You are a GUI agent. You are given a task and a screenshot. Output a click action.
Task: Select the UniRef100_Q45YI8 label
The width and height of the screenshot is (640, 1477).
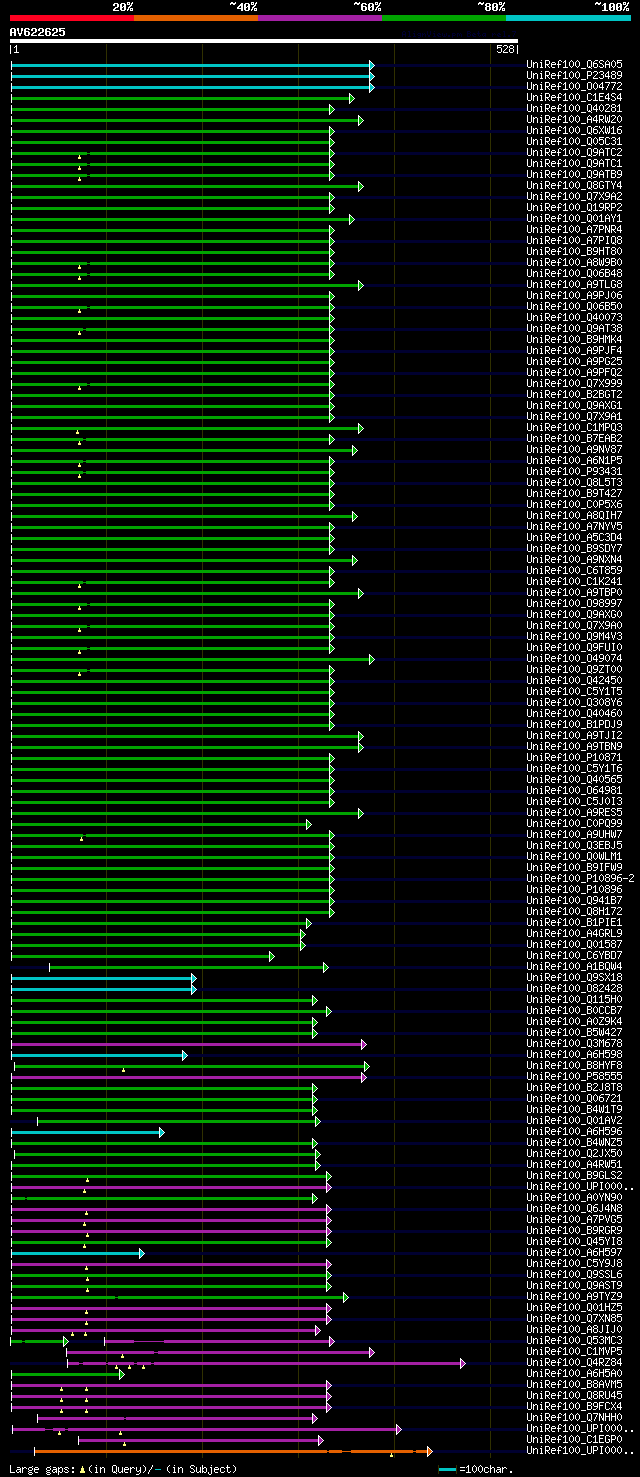(x=574, y=1242)
